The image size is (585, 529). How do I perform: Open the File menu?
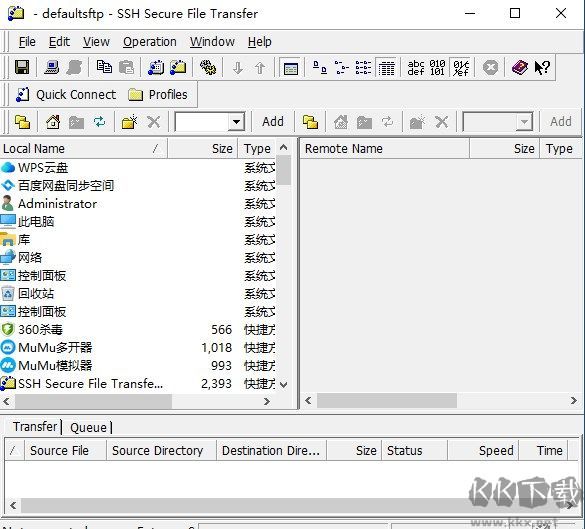(x=27, y=42)
